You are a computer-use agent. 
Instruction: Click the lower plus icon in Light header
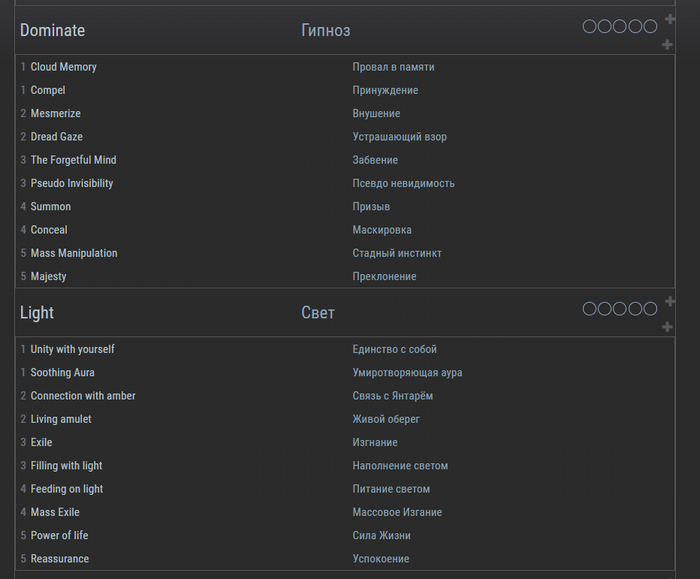pos(667,327)
